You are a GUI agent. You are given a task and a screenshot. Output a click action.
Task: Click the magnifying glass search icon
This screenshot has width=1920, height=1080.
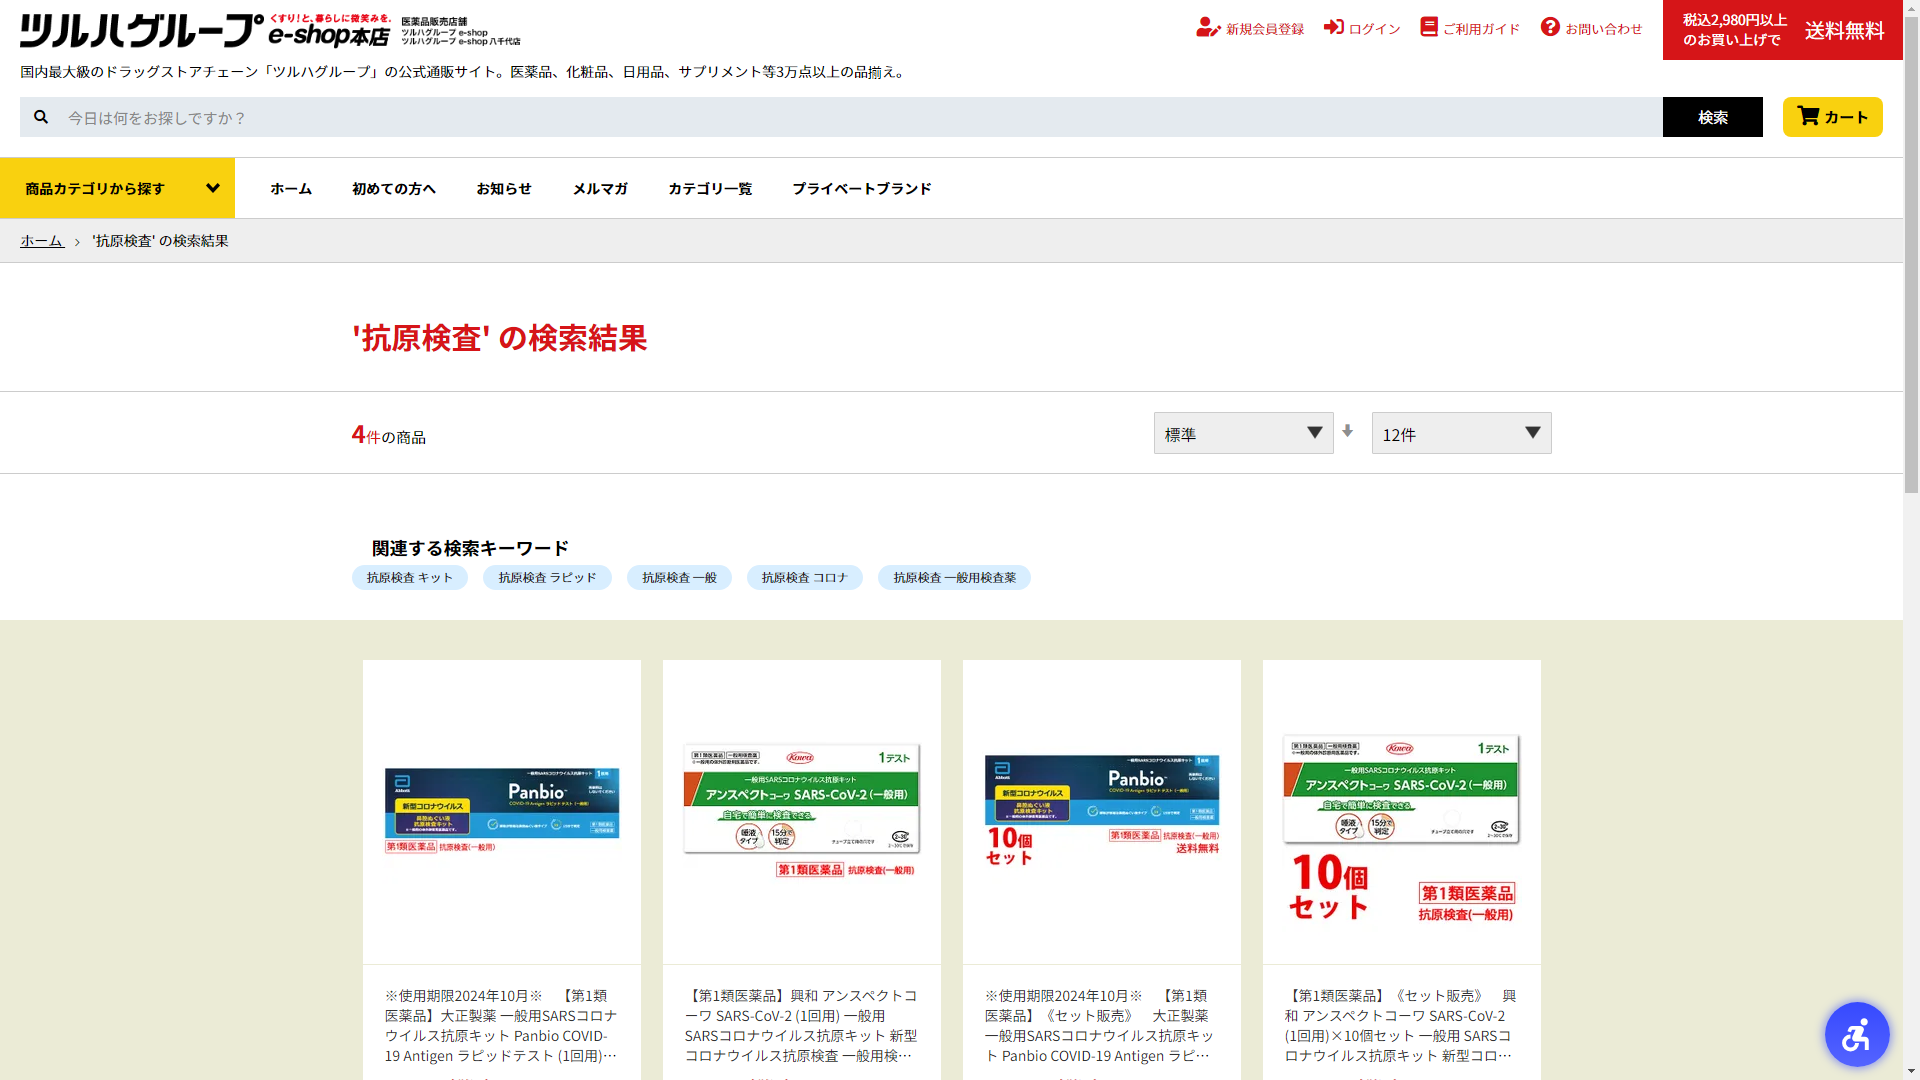point(41,117)
